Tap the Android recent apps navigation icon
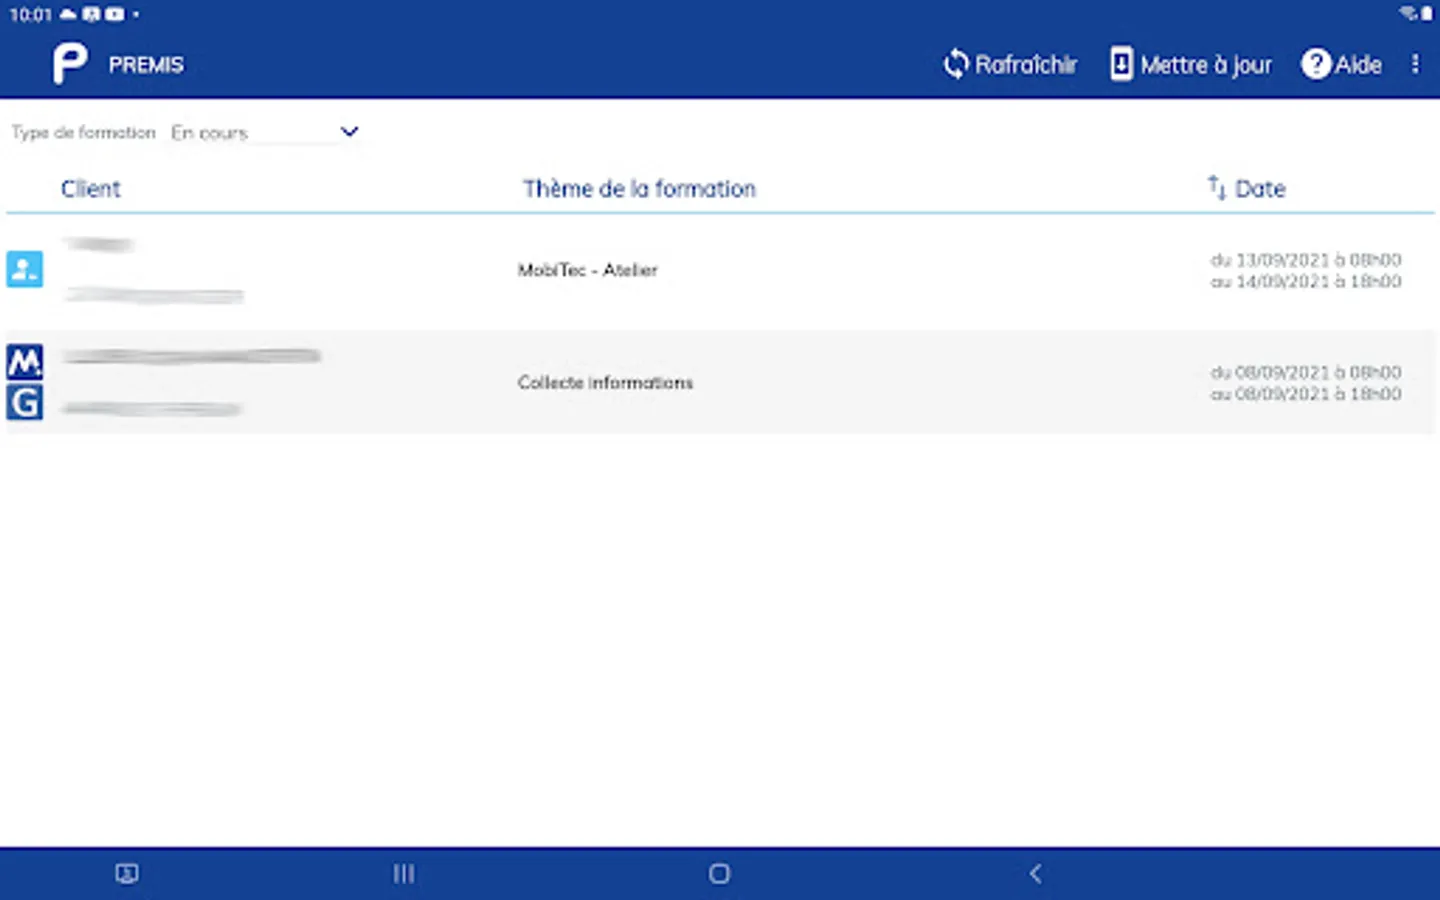Viewport: 1440px width, 900px height. tap(403, 873)
